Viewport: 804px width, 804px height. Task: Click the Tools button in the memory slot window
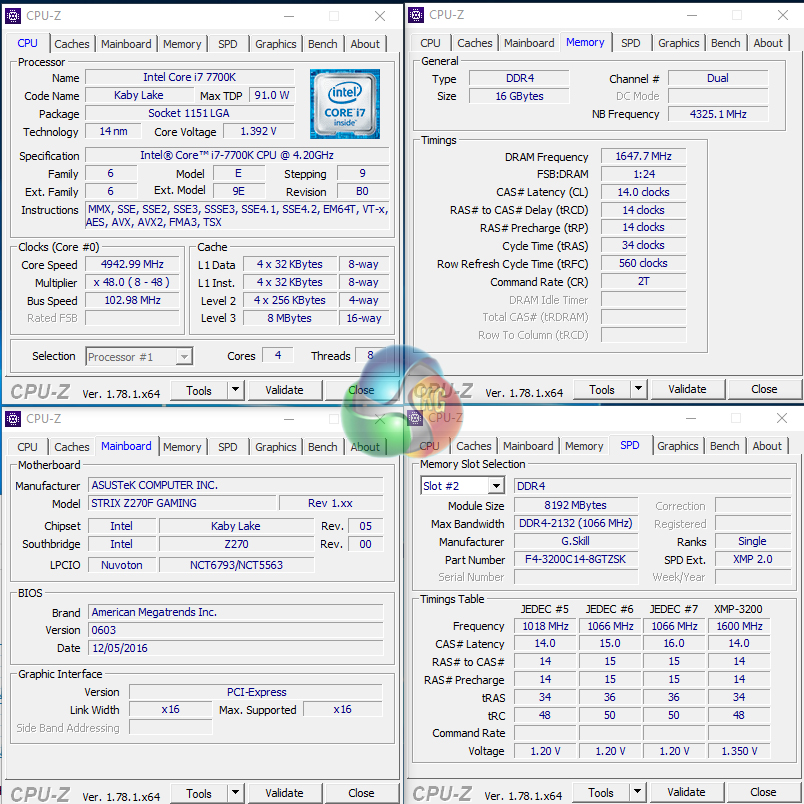tap(601, 793)
